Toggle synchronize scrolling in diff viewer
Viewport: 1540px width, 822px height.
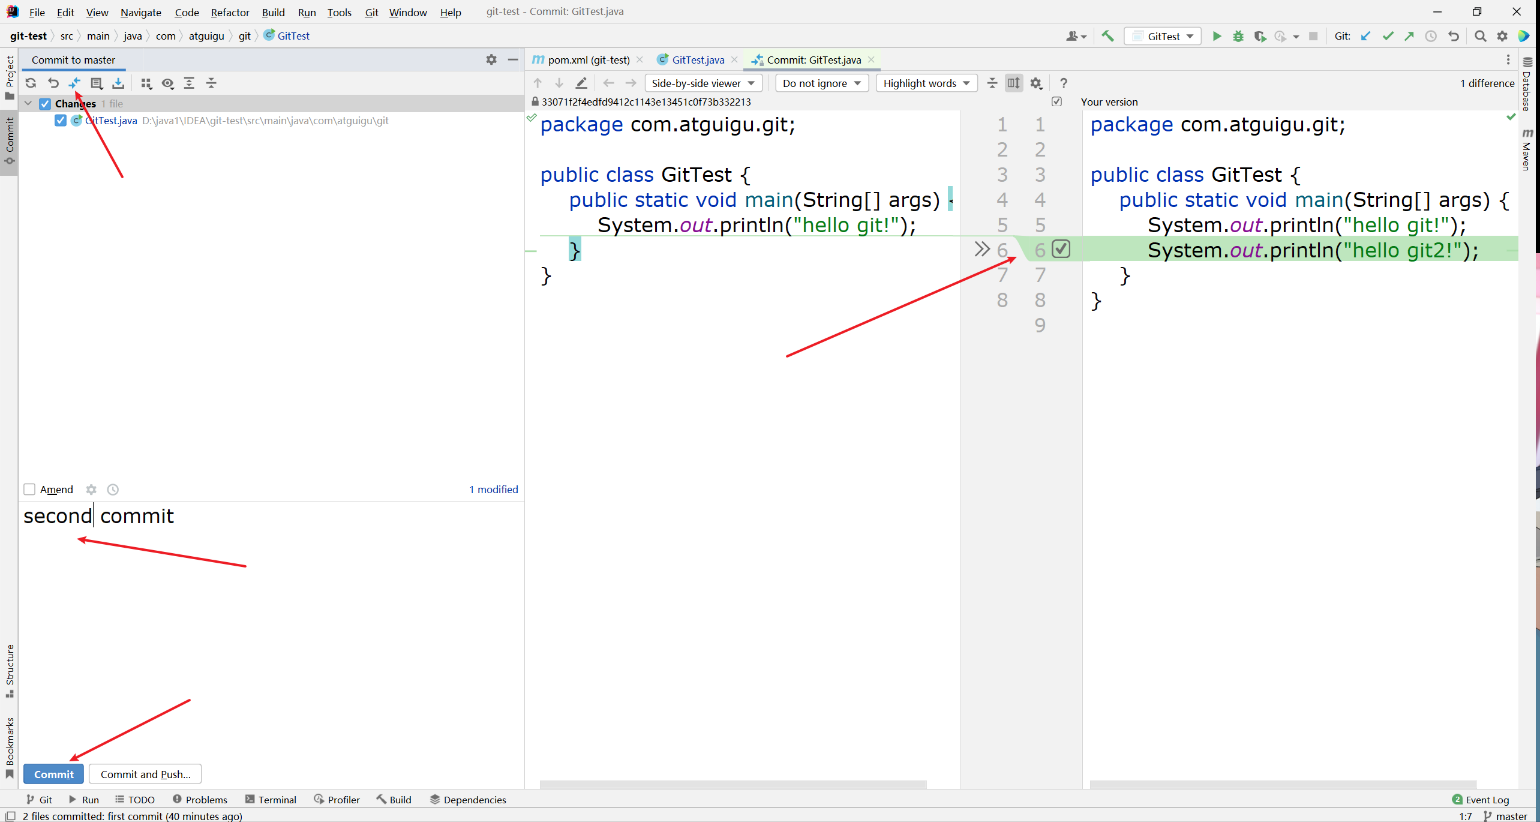(1014, 83)
